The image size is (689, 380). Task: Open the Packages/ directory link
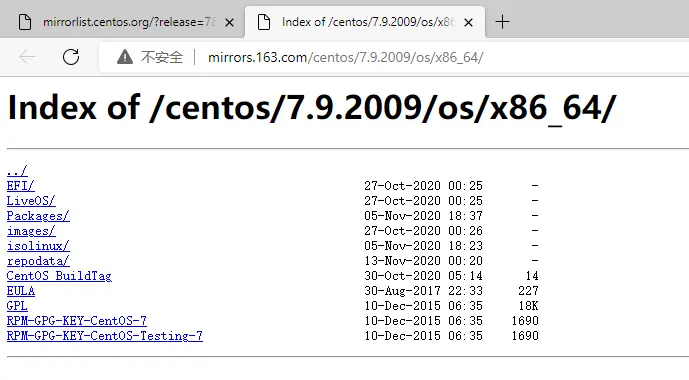tap(38, 216)
